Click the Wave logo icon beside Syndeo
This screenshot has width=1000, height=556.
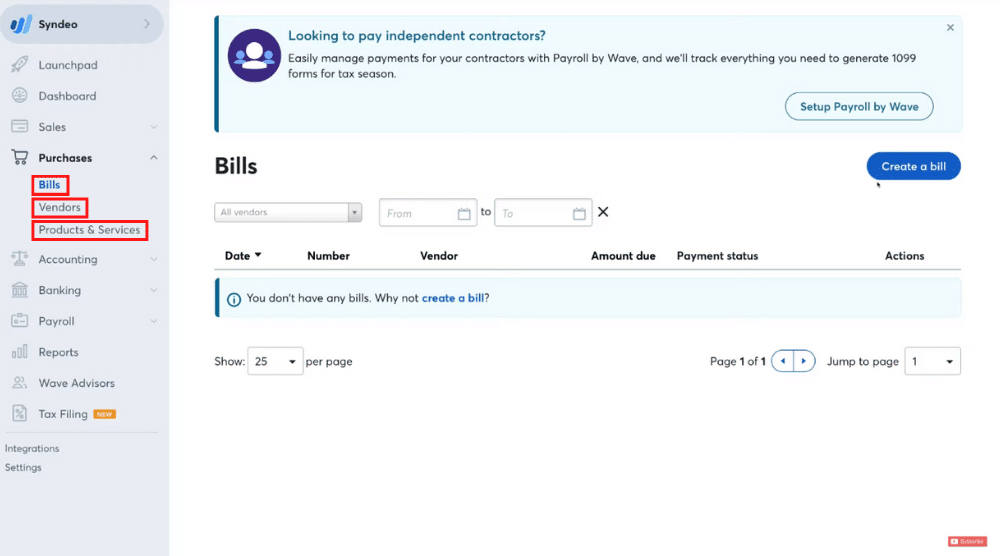21,24
